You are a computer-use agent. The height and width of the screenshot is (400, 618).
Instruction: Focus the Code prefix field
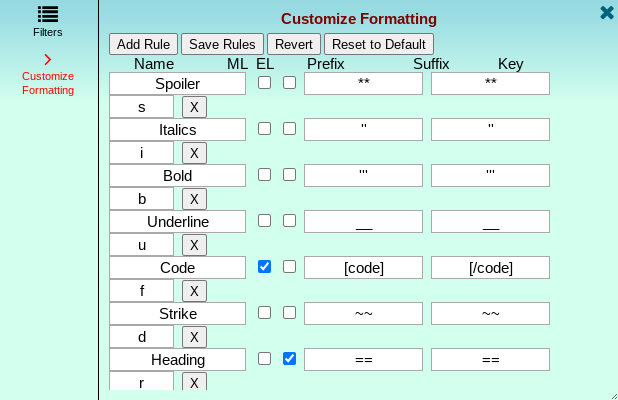click(363, 268)
